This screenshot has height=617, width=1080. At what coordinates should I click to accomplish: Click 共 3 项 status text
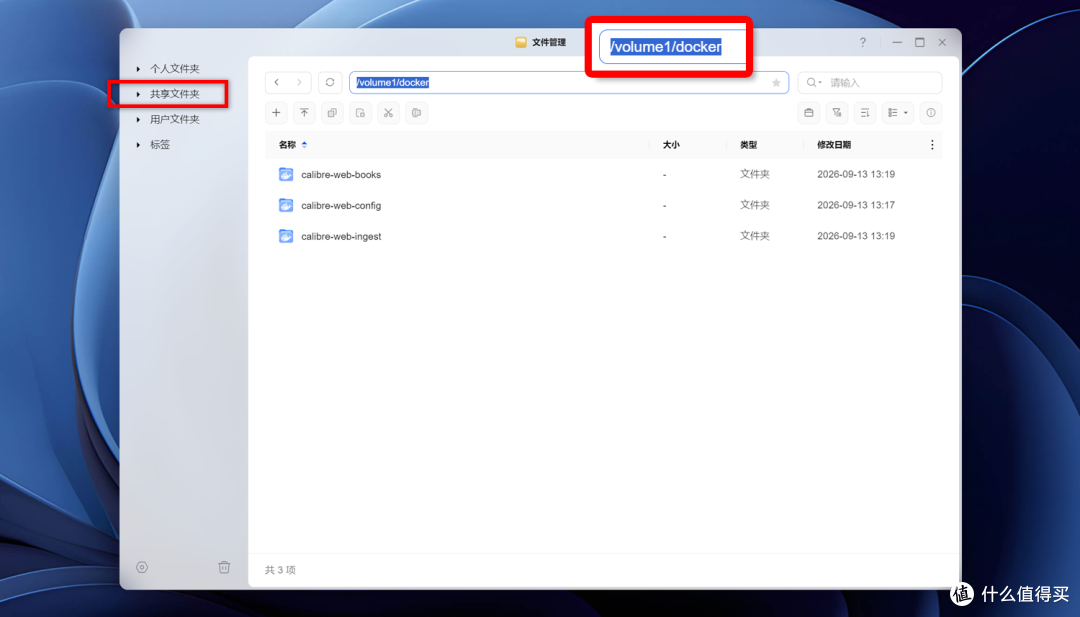pos(280,570)
